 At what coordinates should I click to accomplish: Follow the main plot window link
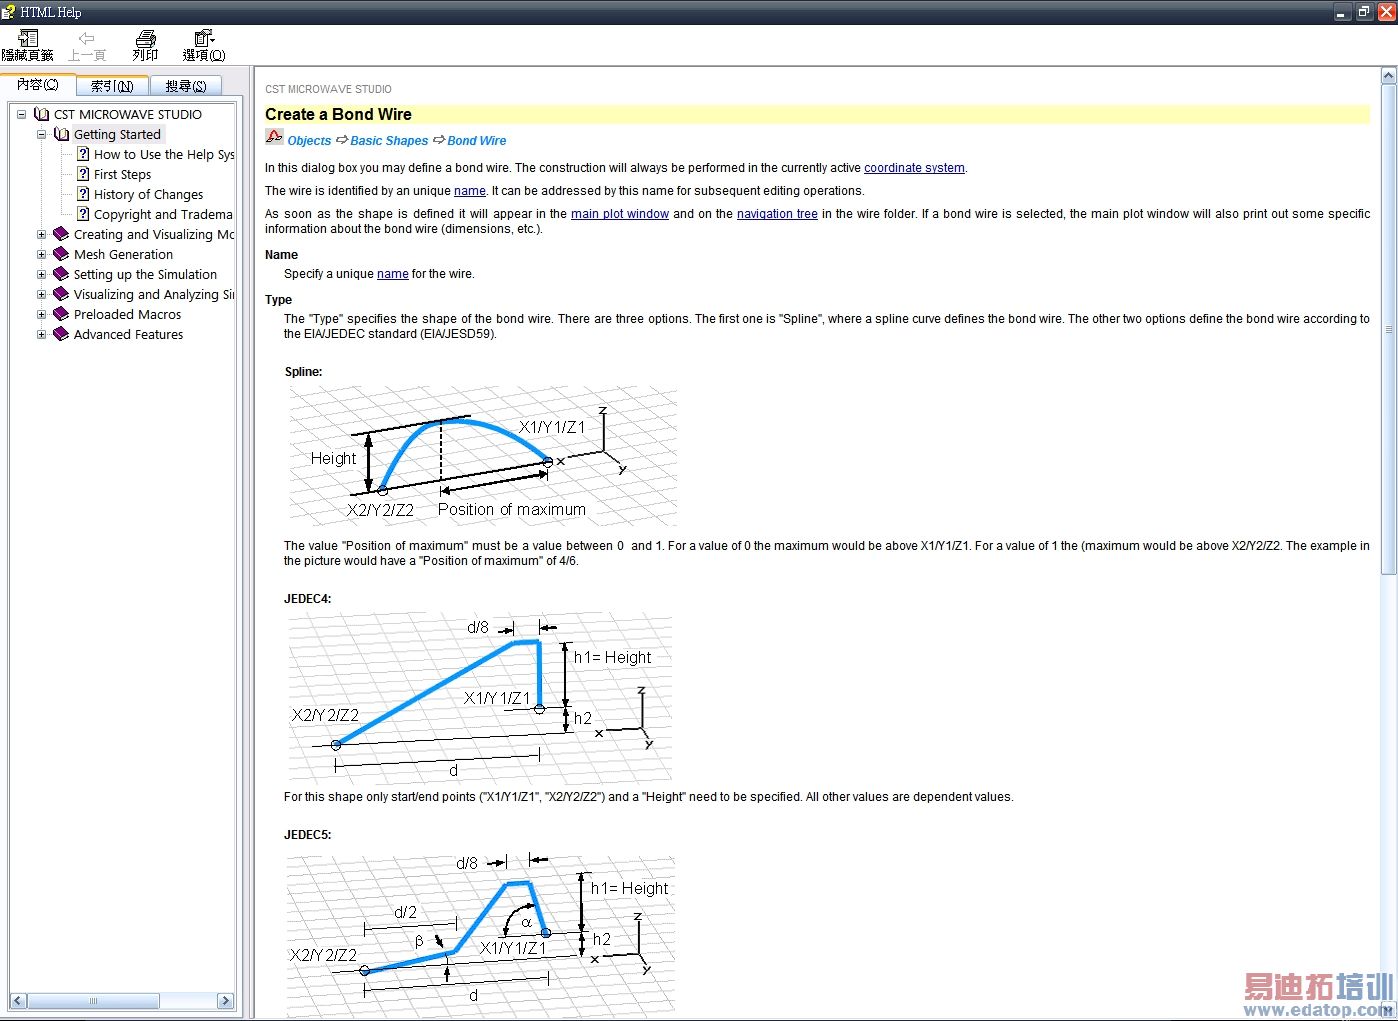click(620, 214)
